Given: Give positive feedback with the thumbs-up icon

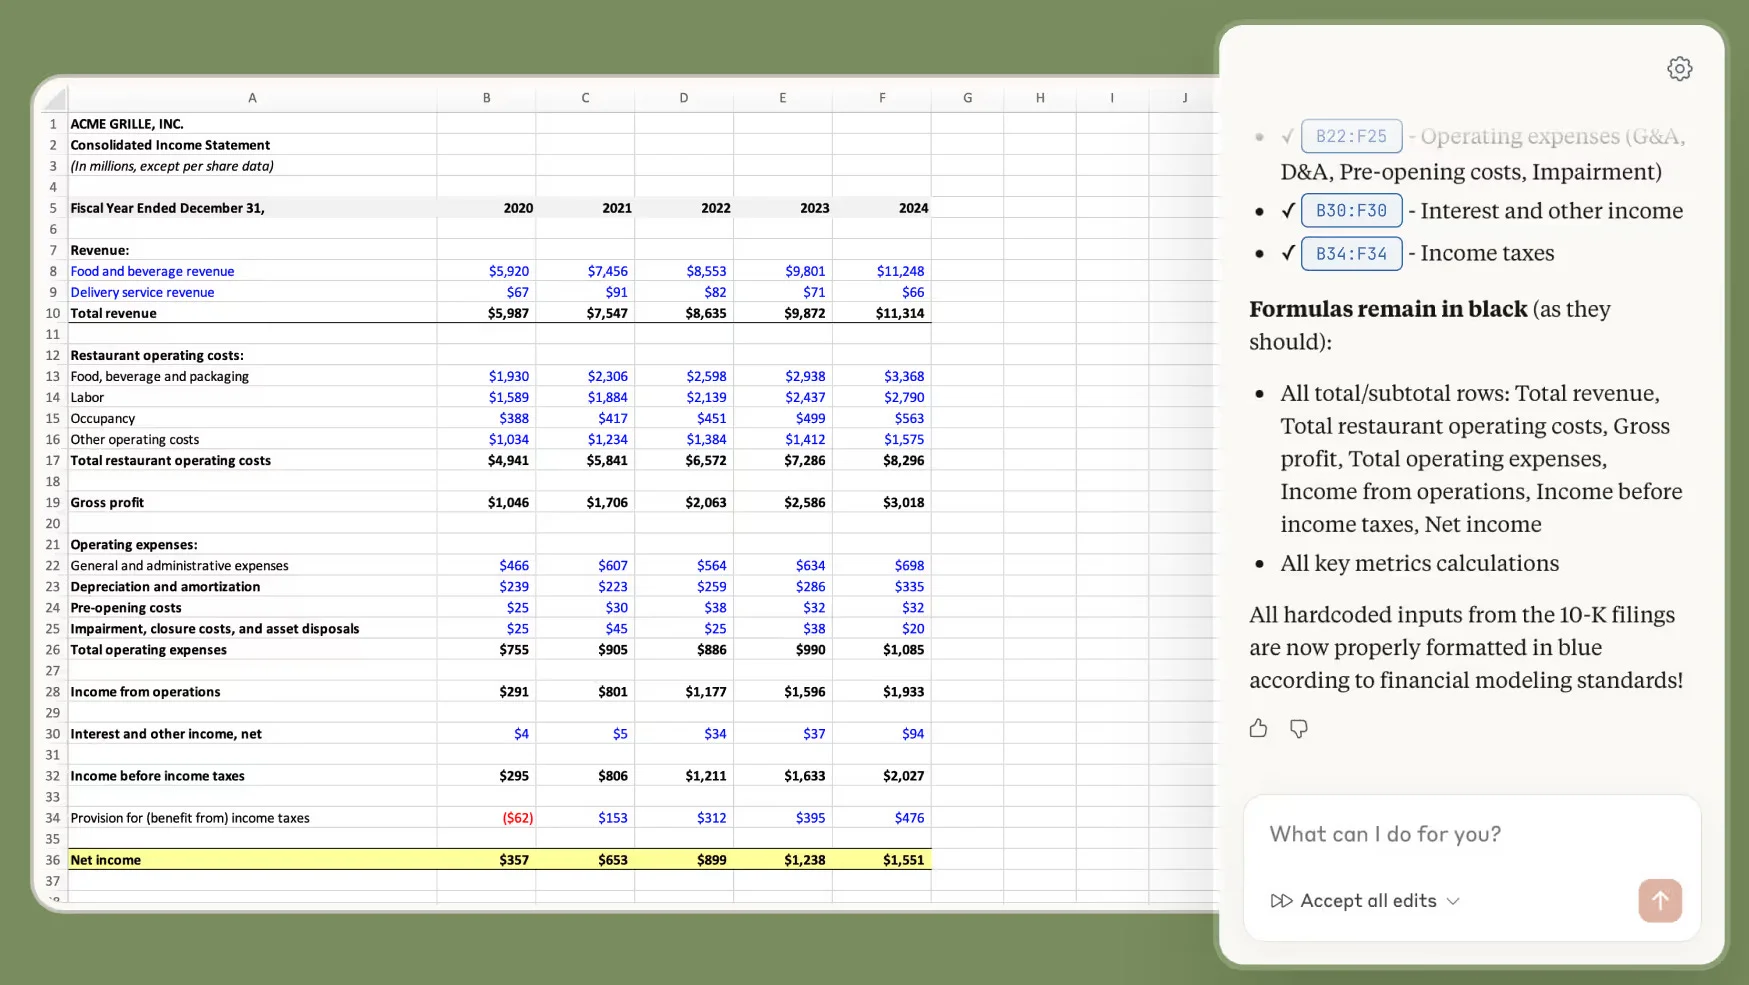Looking at the screenshot, I should click(x=1258, y=728).
